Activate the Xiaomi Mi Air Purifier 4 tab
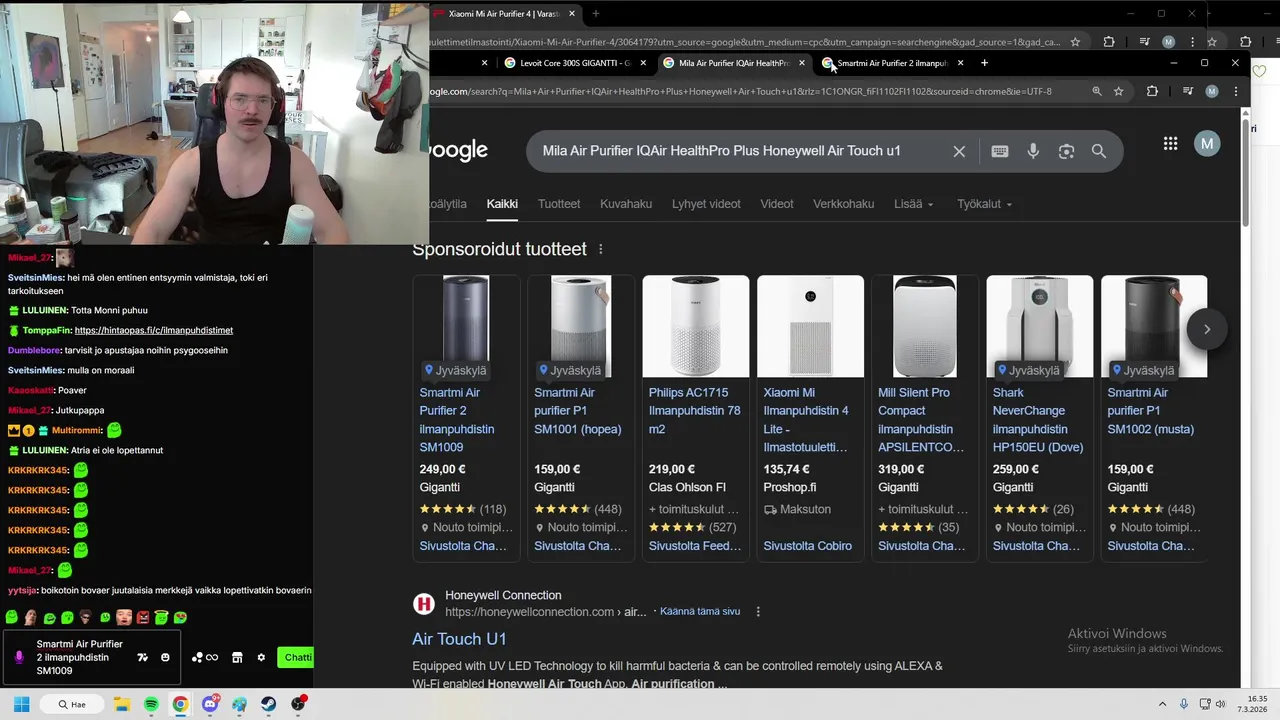This screenshot has height=720, width=1280. tap(505, 14)
